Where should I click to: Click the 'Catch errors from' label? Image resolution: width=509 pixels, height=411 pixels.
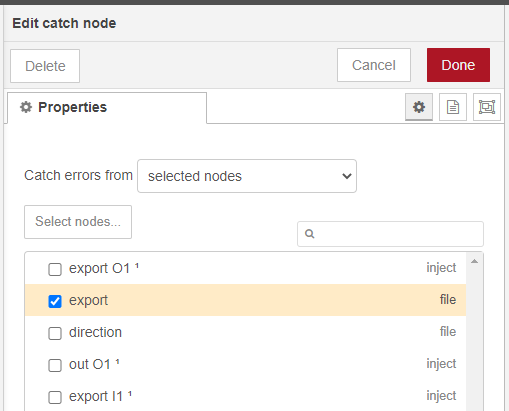pos(78,175)
